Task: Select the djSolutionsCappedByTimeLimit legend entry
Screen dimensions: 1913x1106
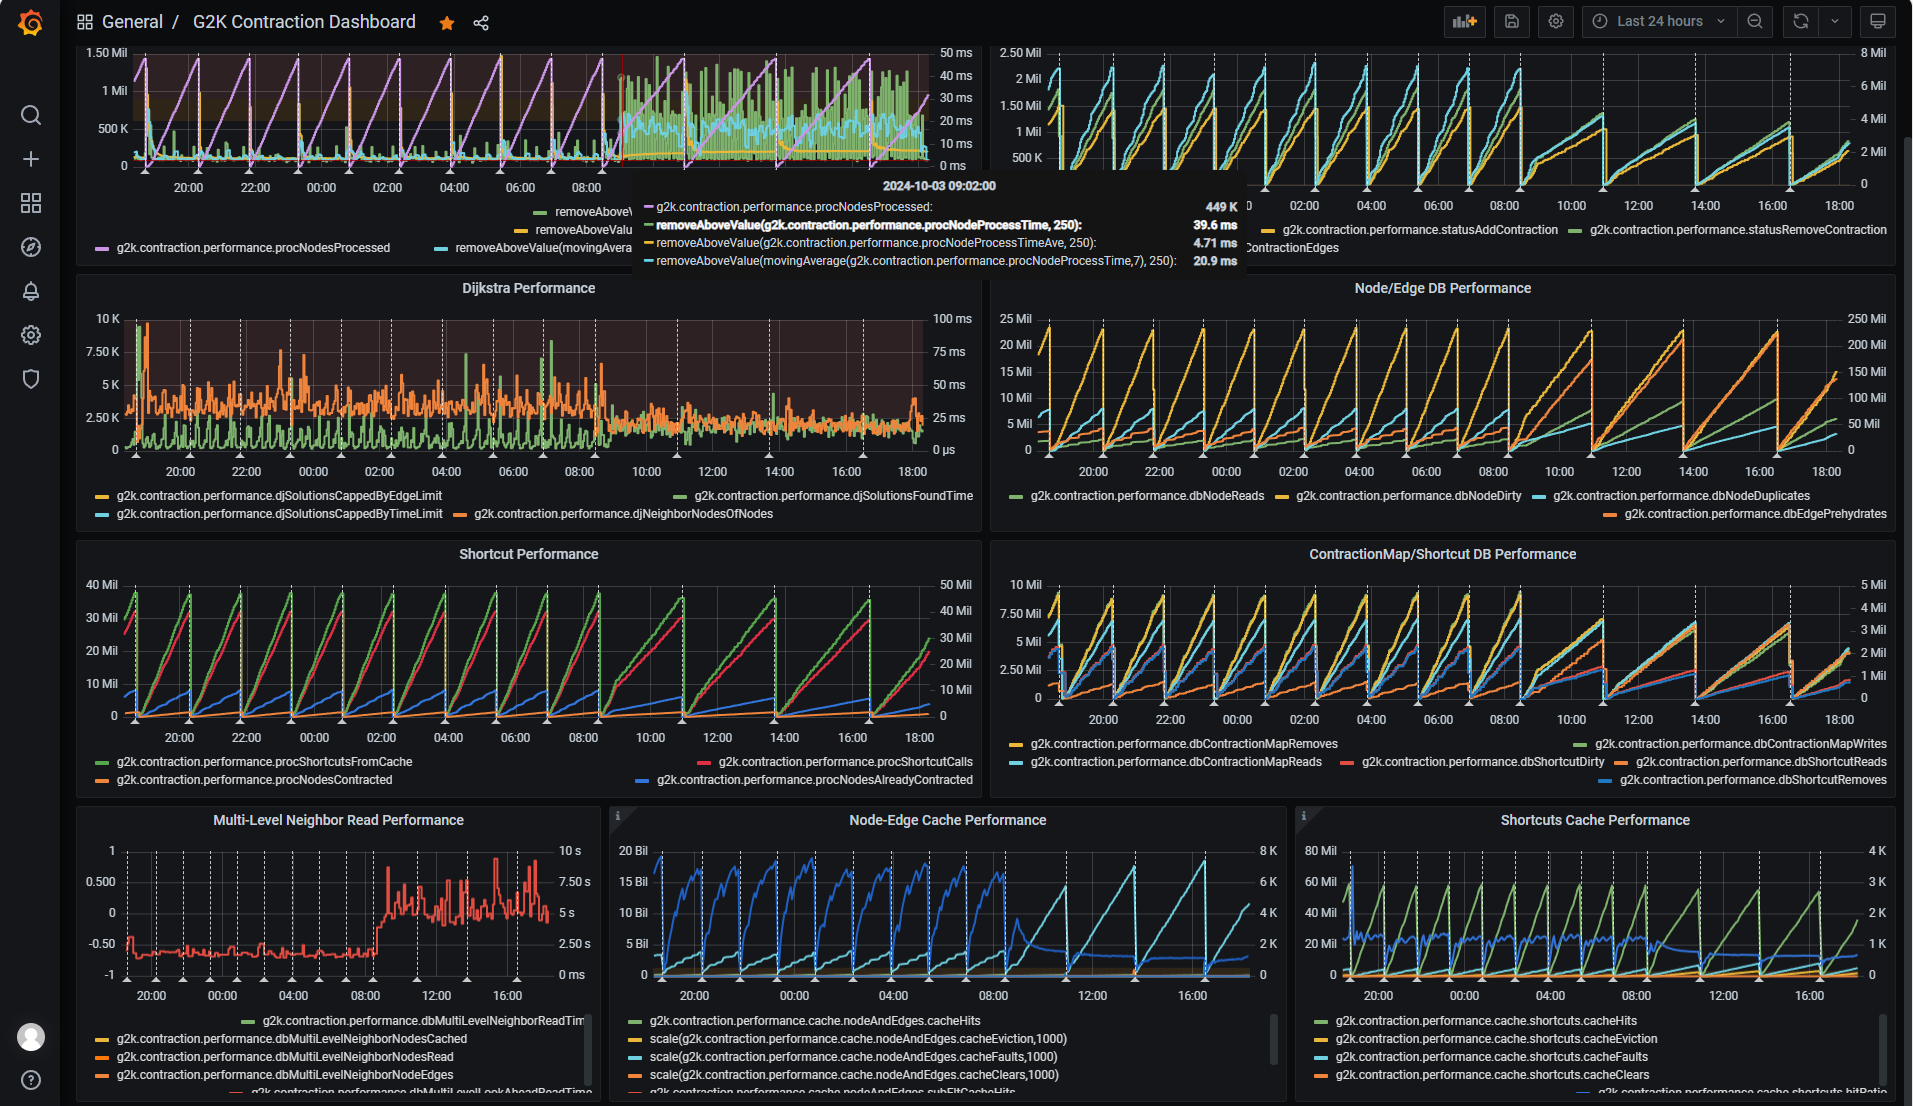Action: pos(279,514)
